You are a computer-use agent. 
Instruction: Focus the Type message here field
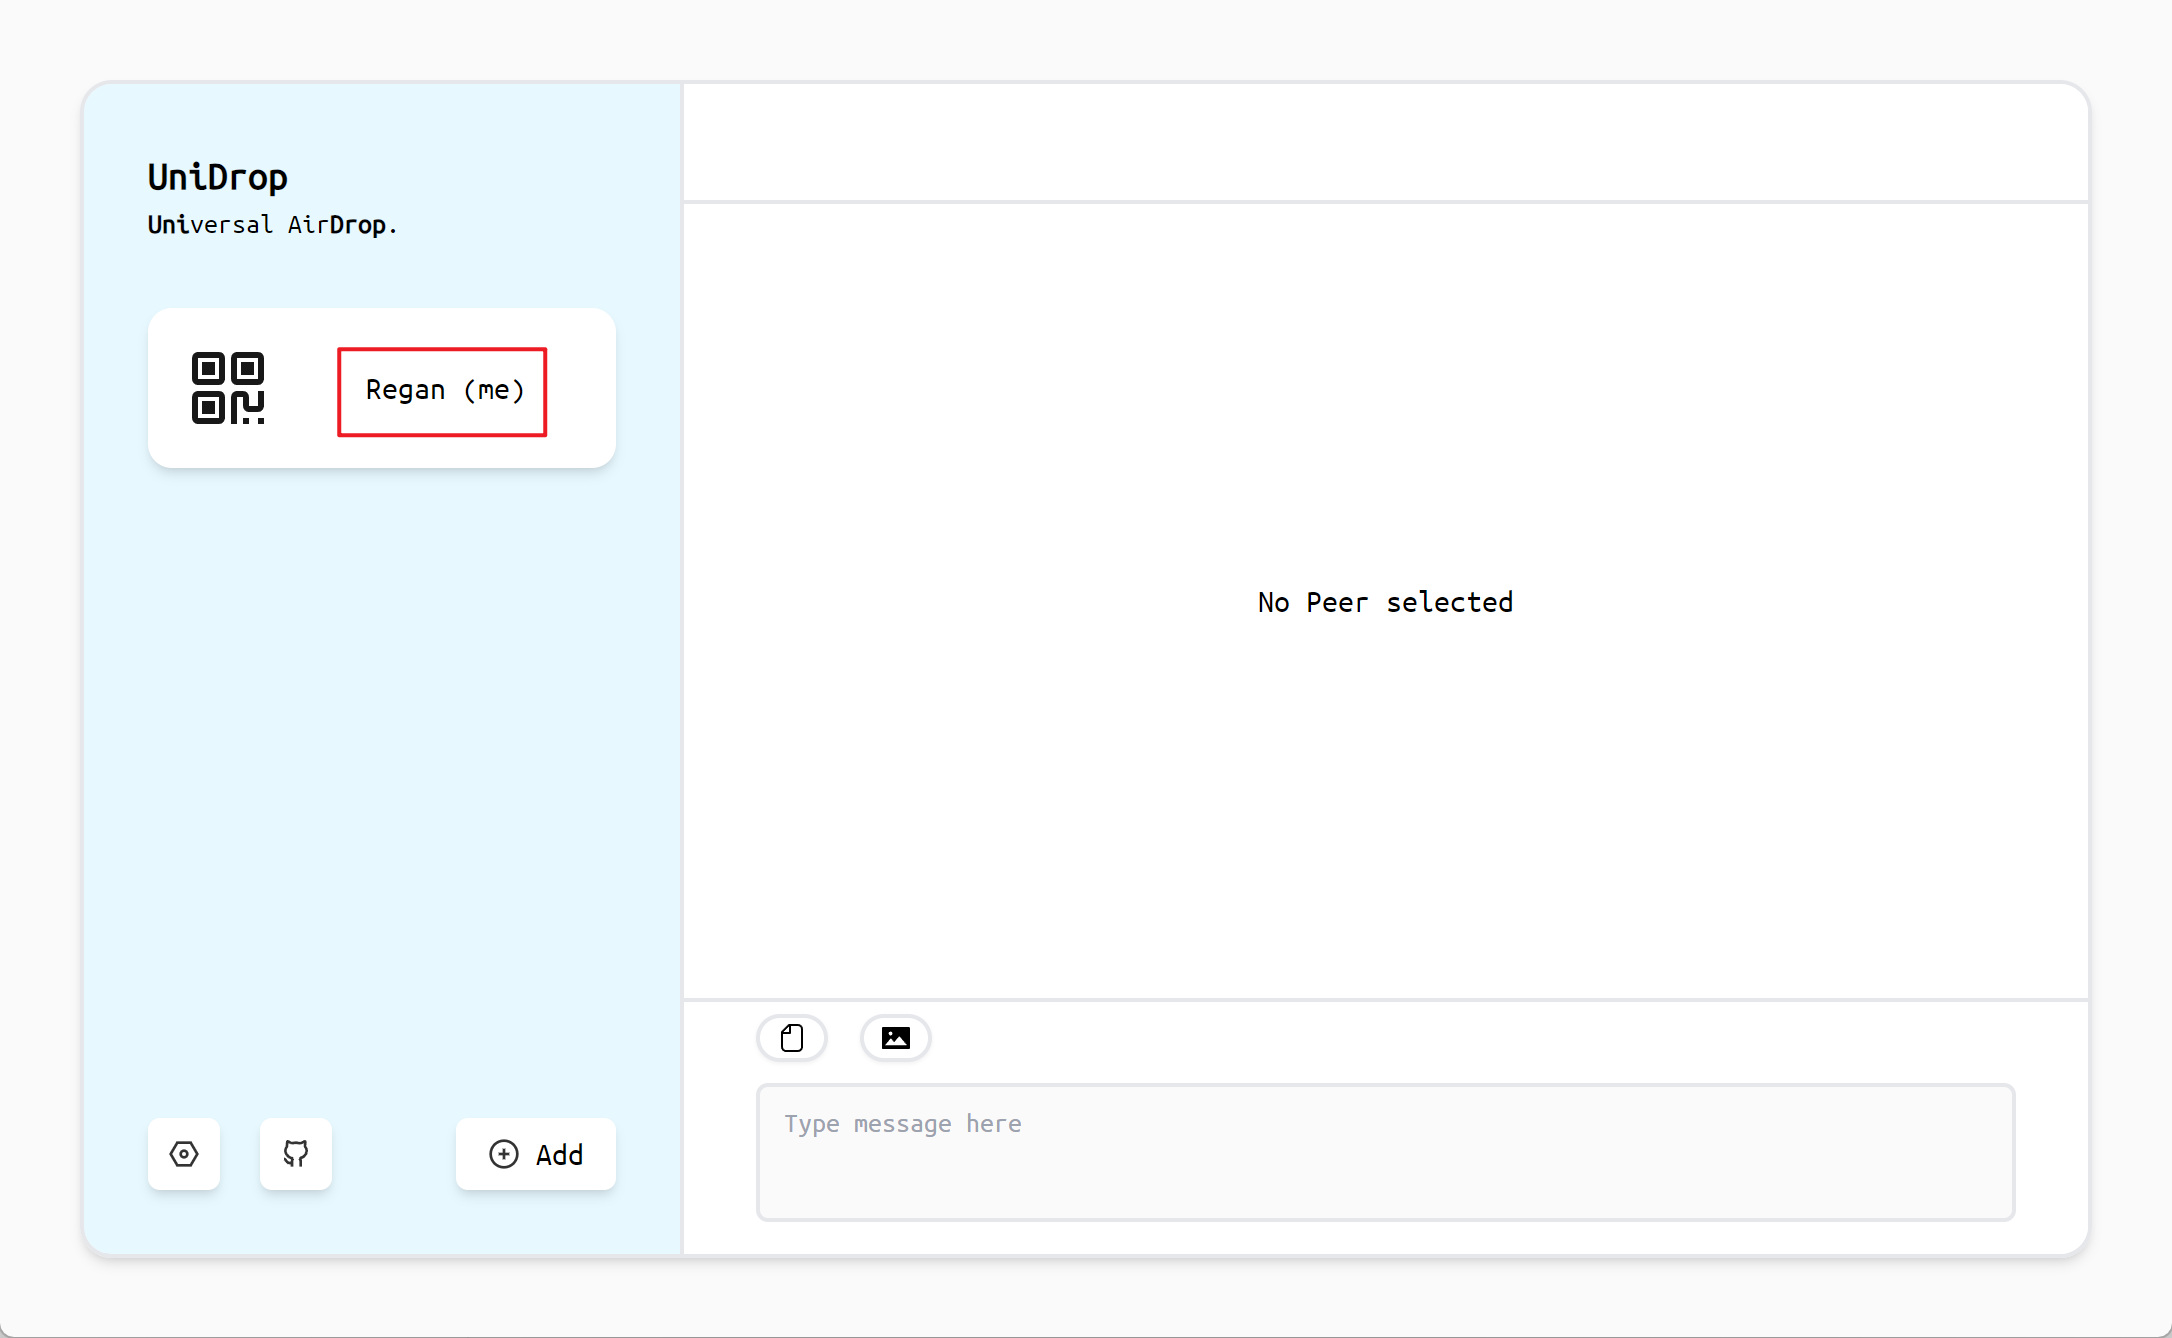[1385, 1150]
